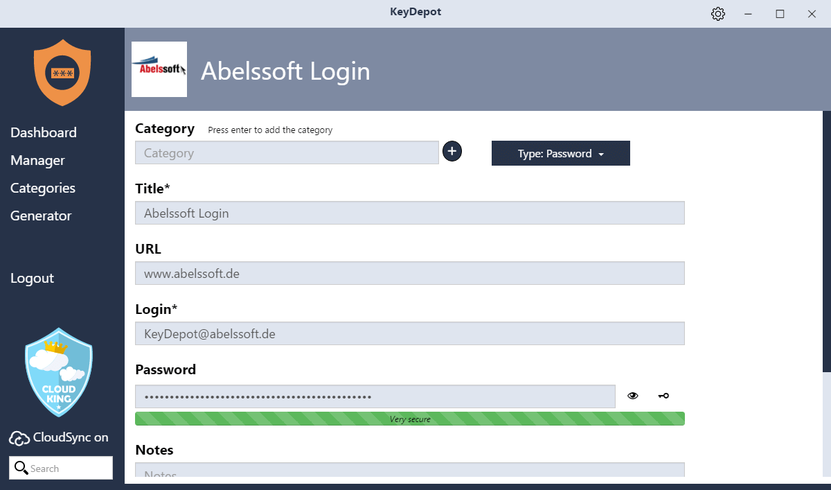Close the KeyDepot window

pyautogui.click(x=811, y=14)
